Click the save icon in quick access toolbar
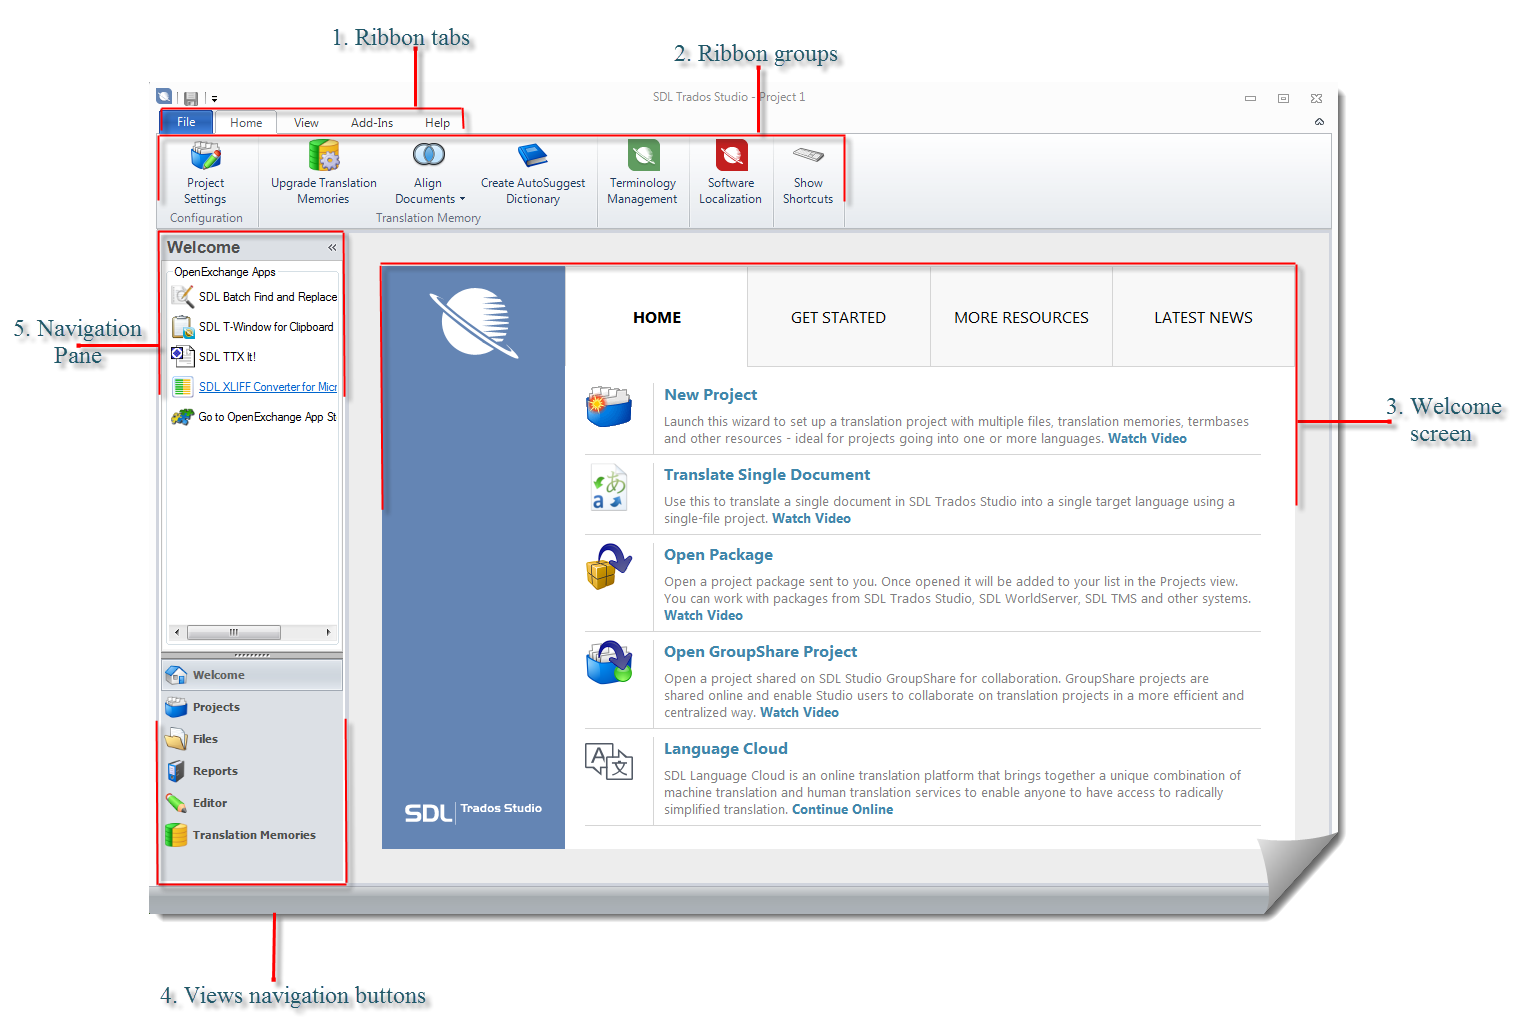This screenshot has height=1036, width=1524. click(x=191, y=98)
